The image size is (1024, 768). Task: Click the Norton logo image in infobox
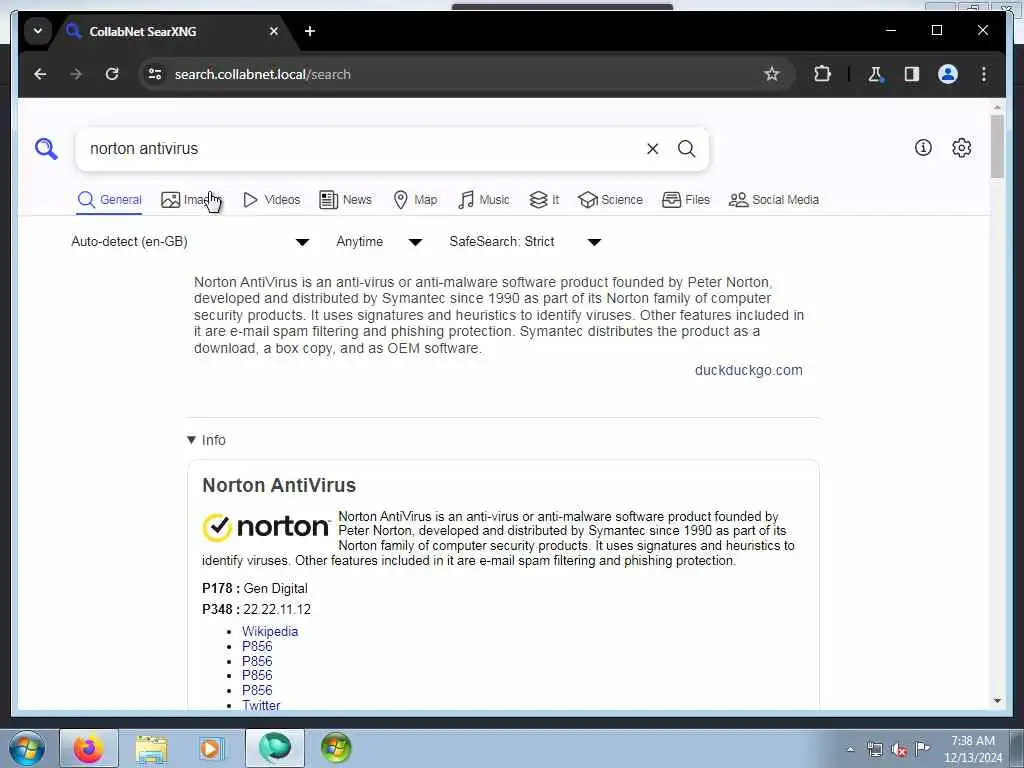266,527
